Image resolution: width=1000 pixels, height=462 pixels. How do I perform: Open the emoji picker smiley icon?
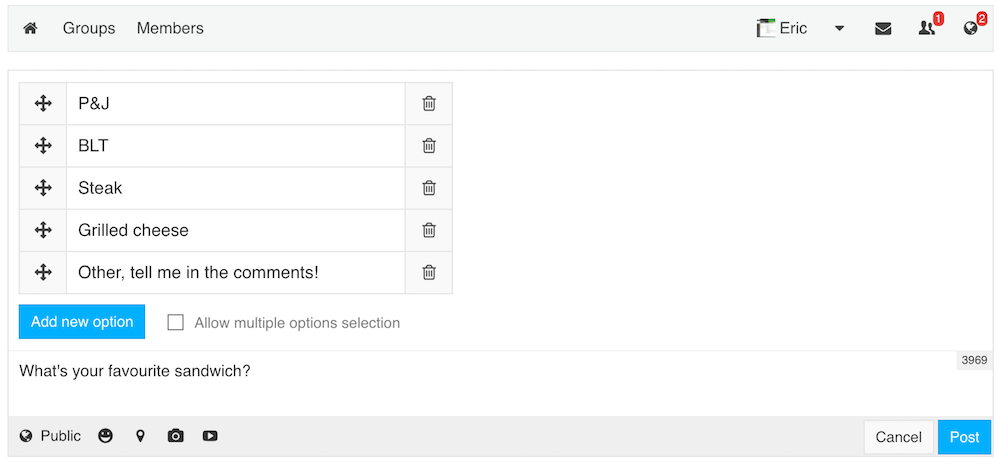pyautogui.click(x=106, y=436)
